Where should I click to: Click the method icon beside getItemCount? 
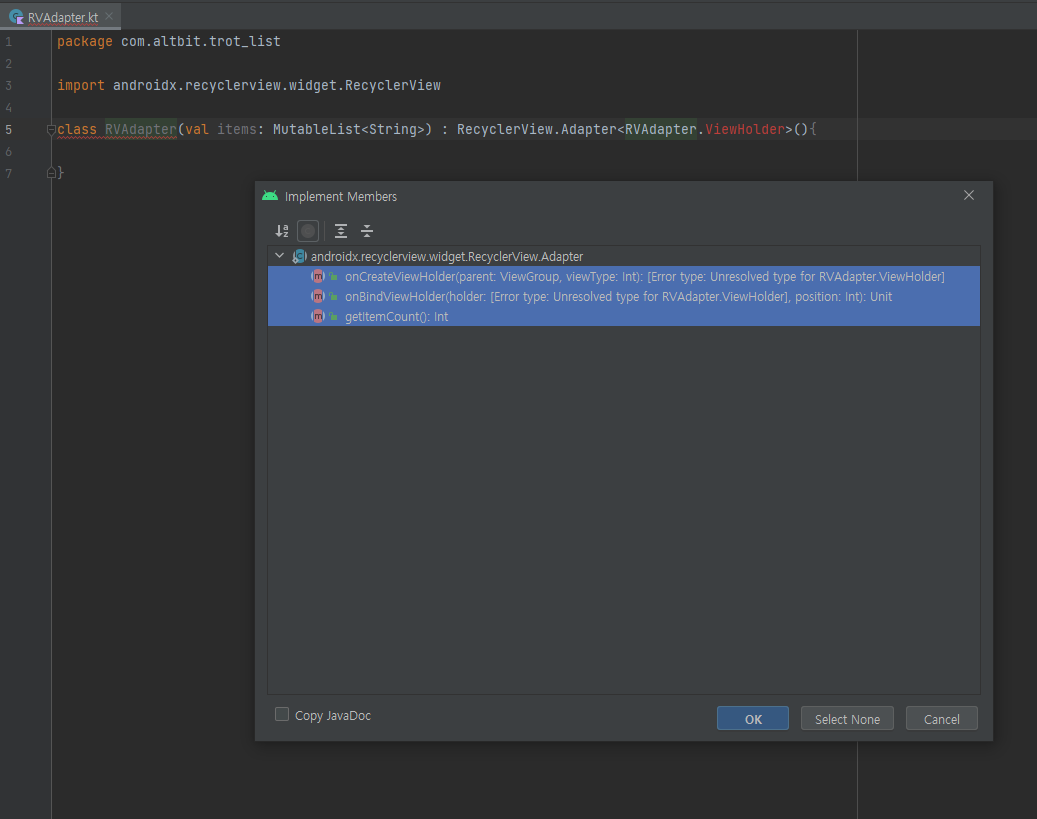click(318, 316)
